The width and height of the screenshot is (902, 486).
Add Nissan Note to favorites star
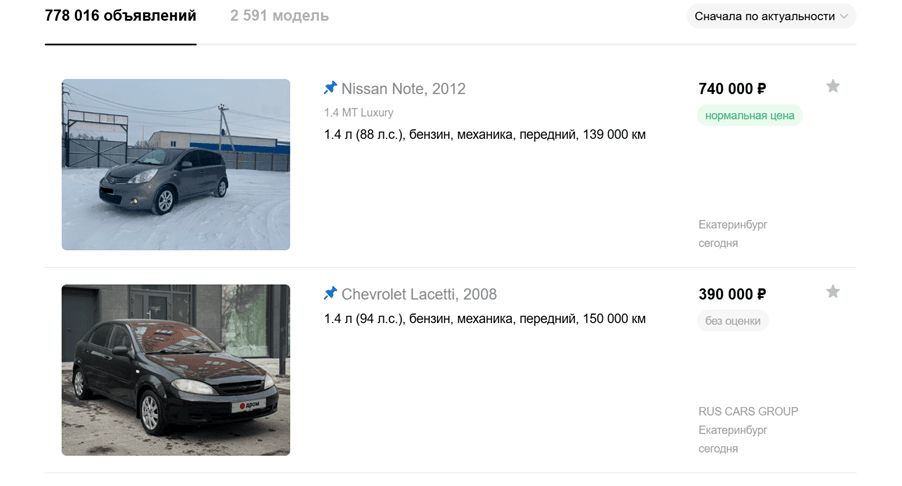point(832,86)
